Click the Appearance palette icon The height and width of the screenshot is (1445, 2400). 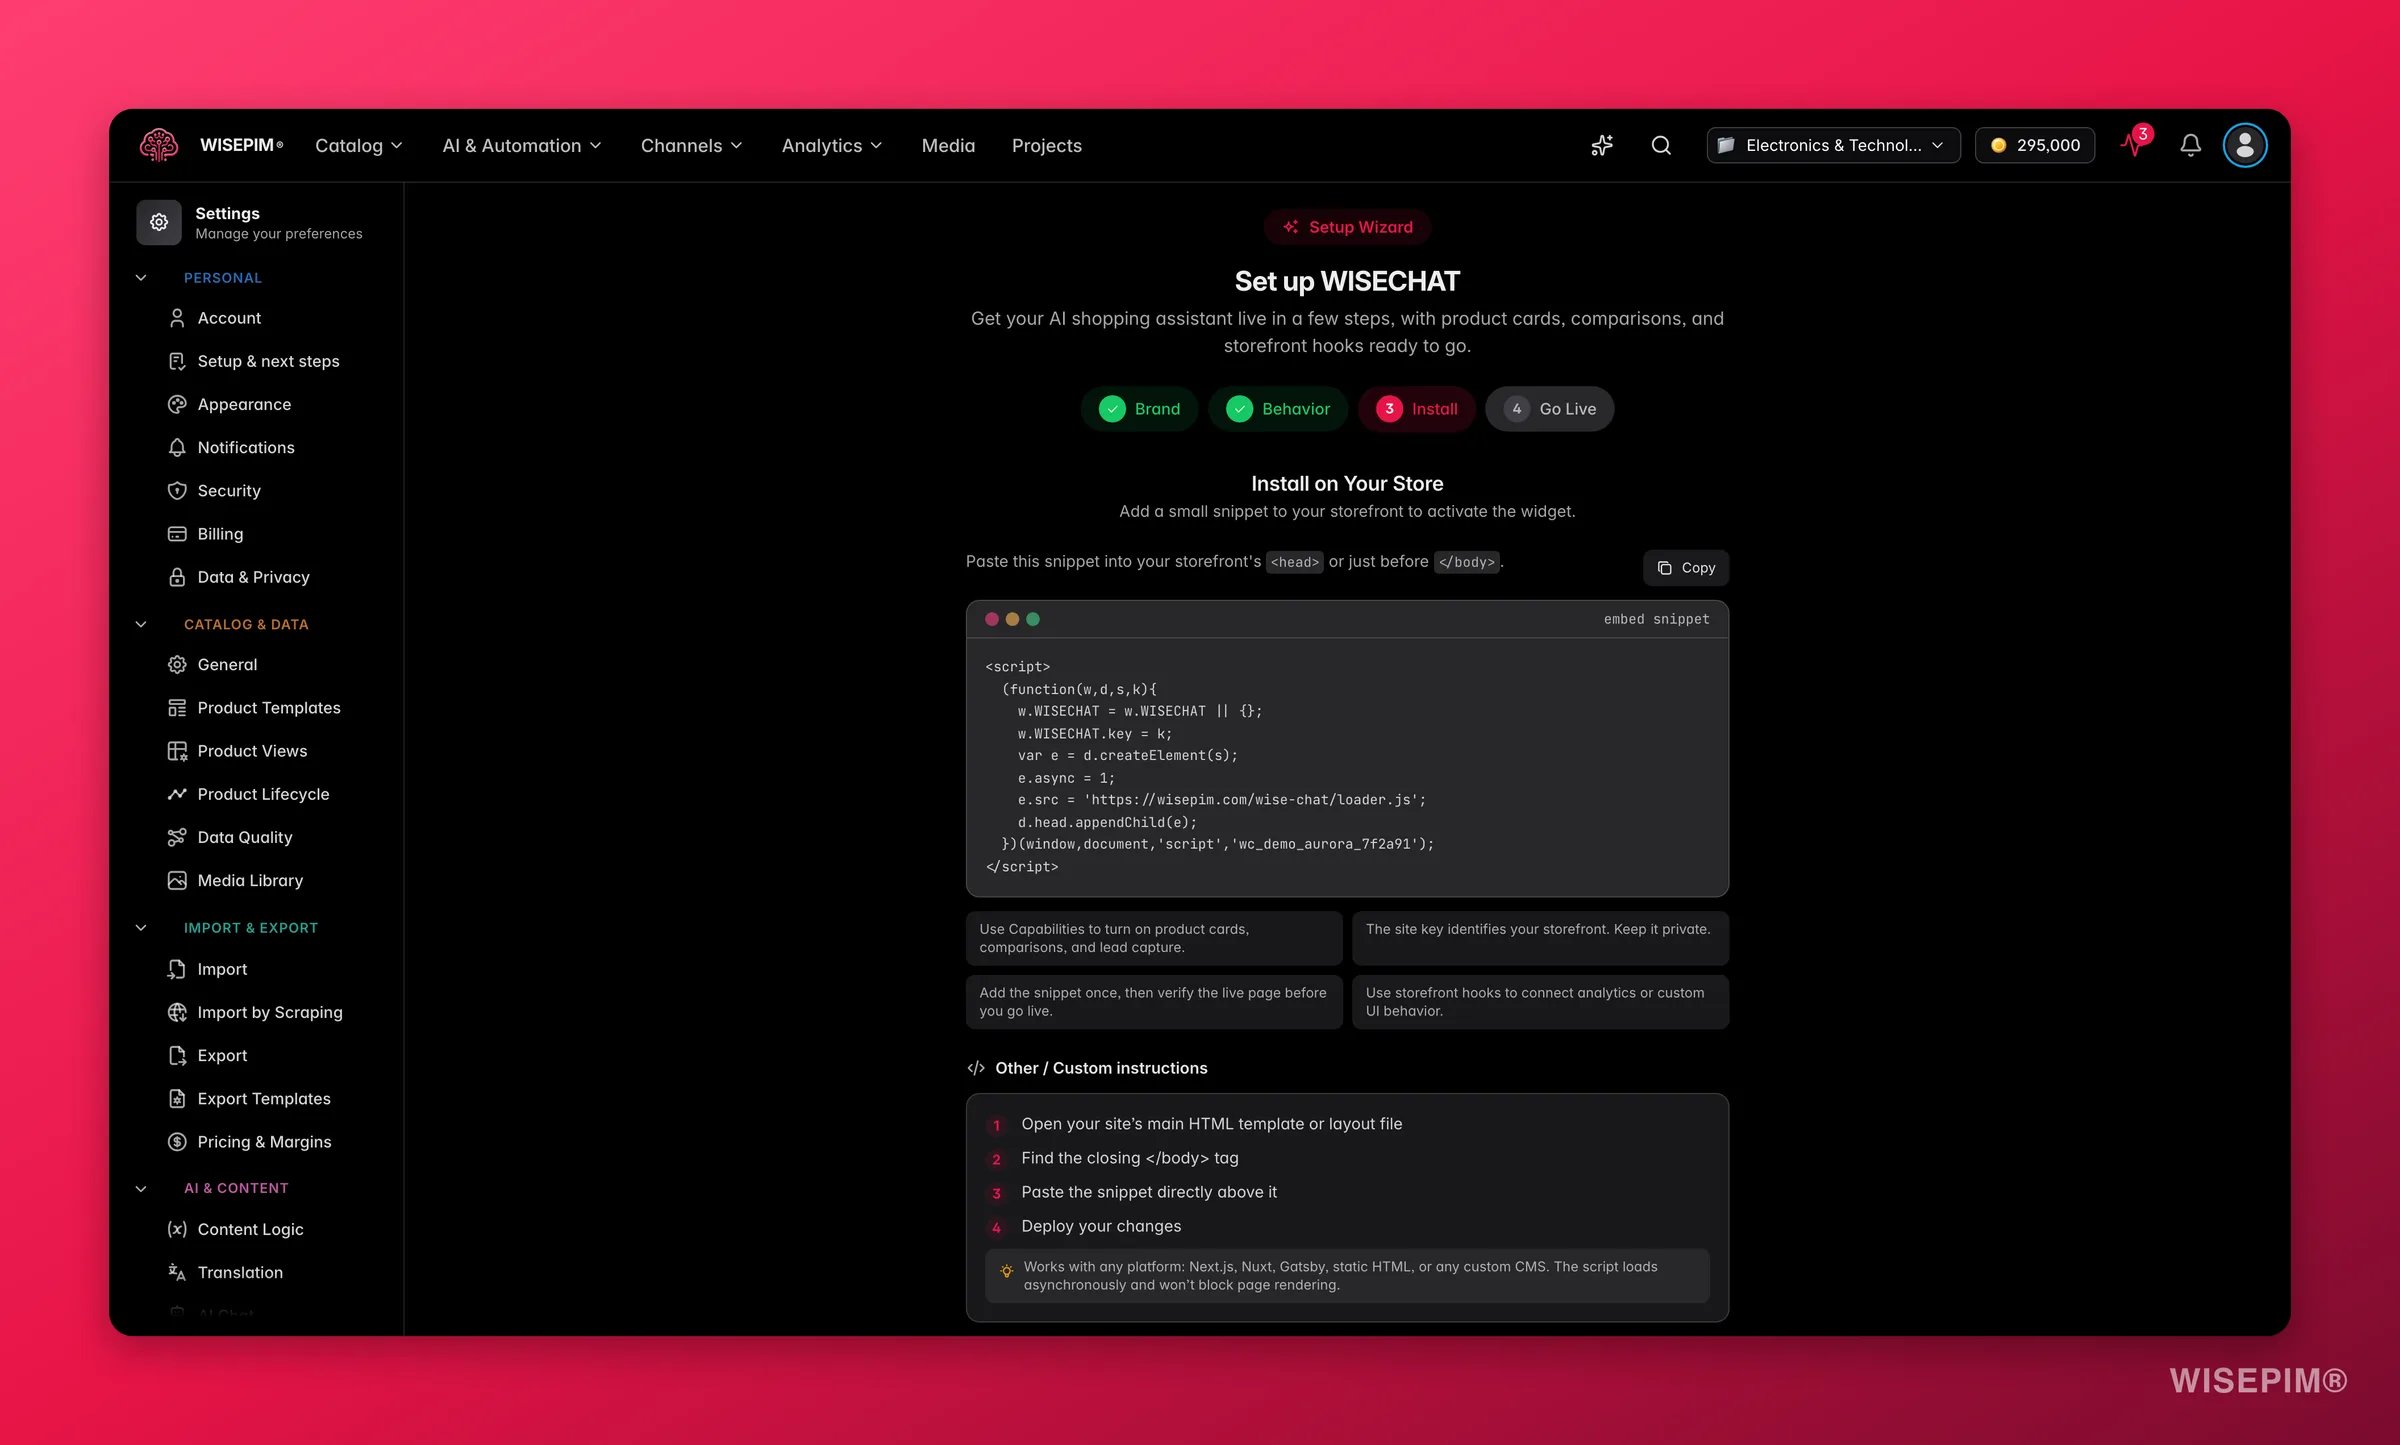tap(177, 404)
